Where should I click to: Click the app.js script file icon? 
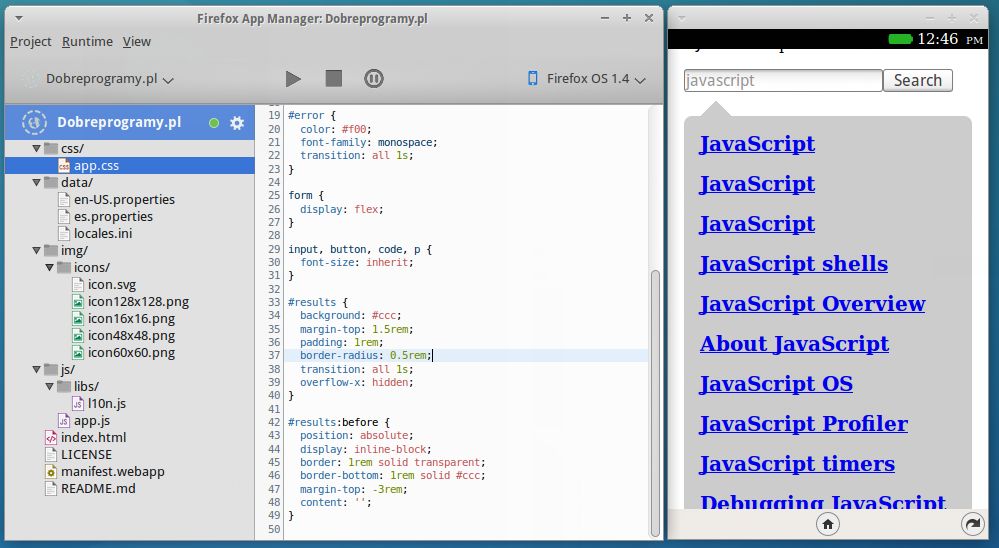coord(64,421)
